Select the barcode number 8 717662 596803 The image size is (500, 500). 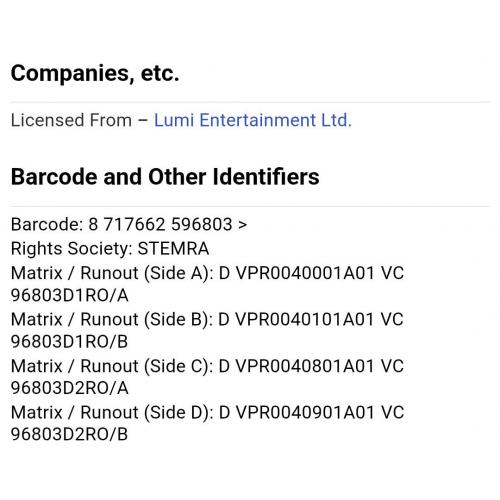click(160, 224)
